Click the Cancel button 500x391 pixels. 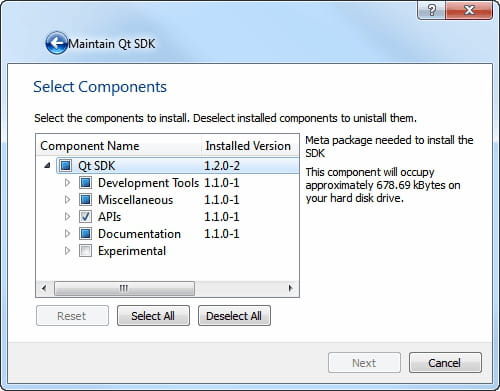point(445,363)
